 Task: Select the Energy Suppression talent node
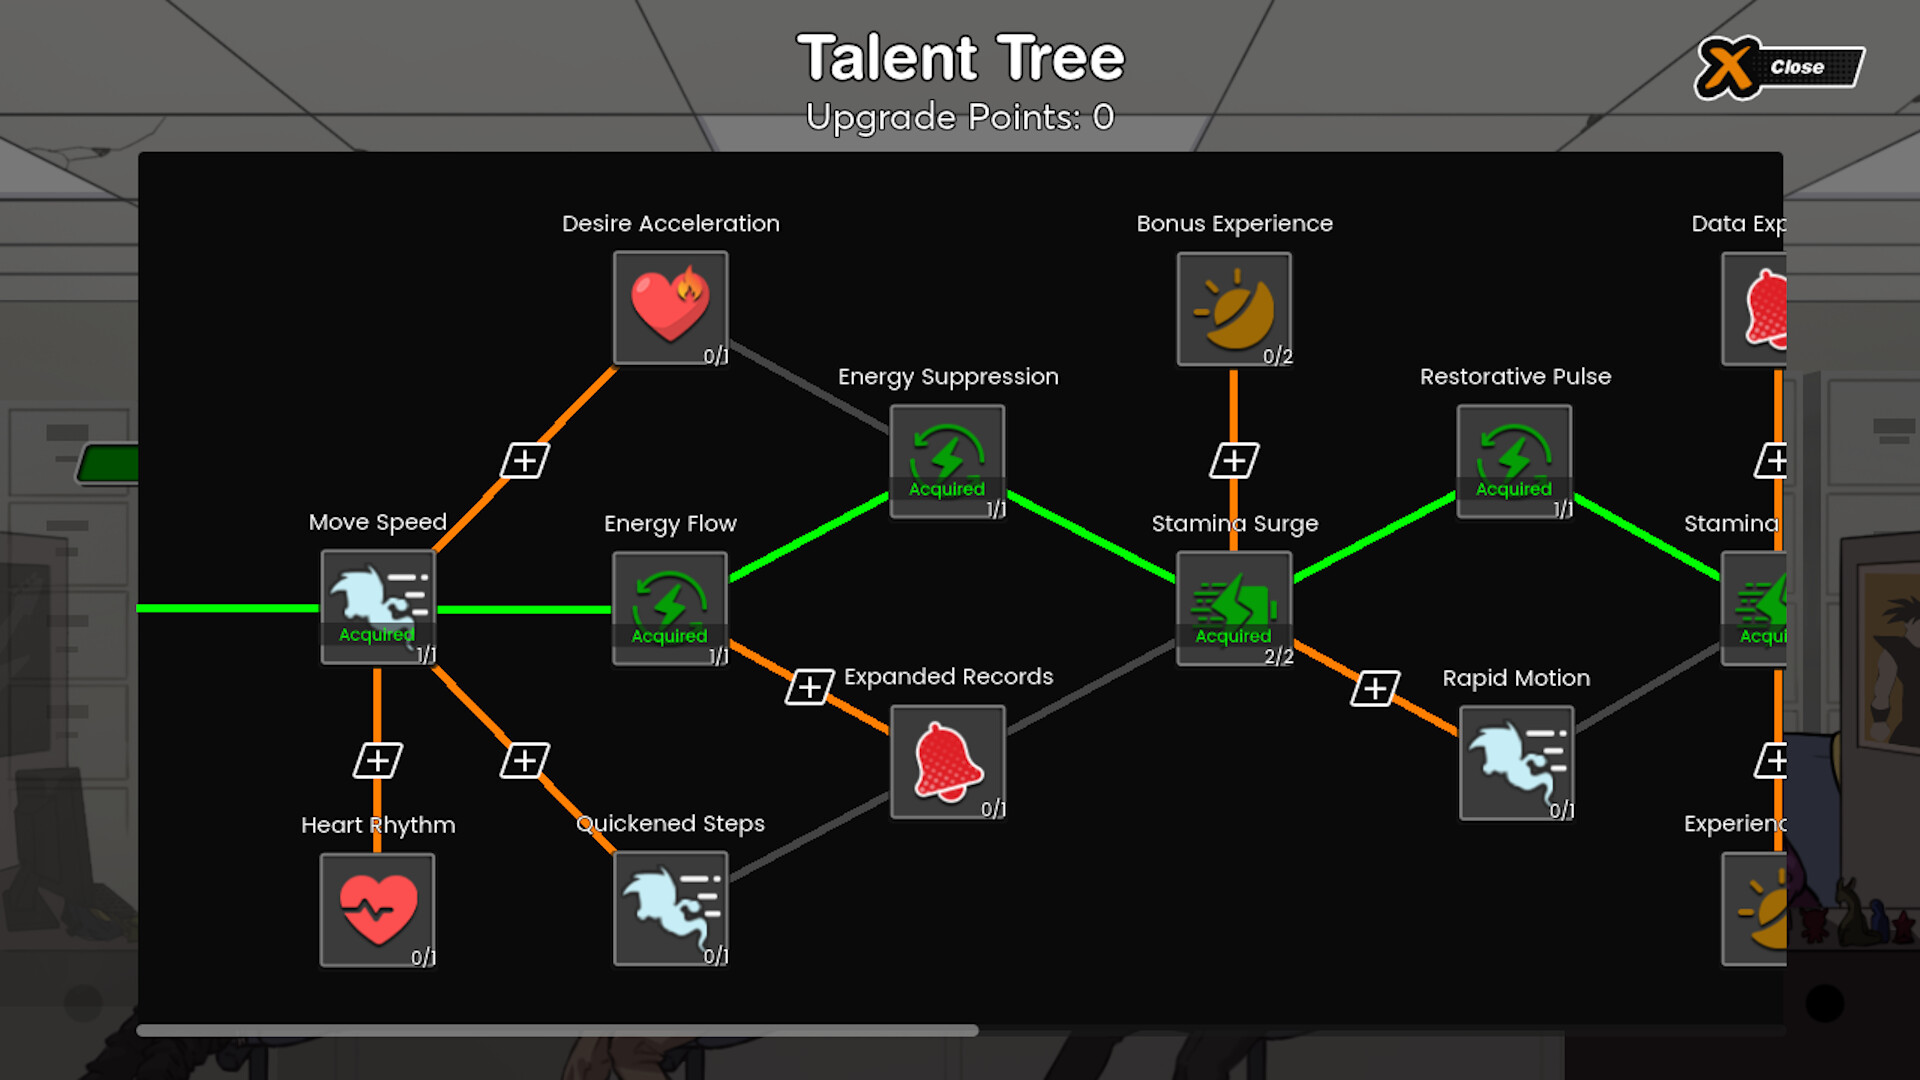[x=947, y=461]
